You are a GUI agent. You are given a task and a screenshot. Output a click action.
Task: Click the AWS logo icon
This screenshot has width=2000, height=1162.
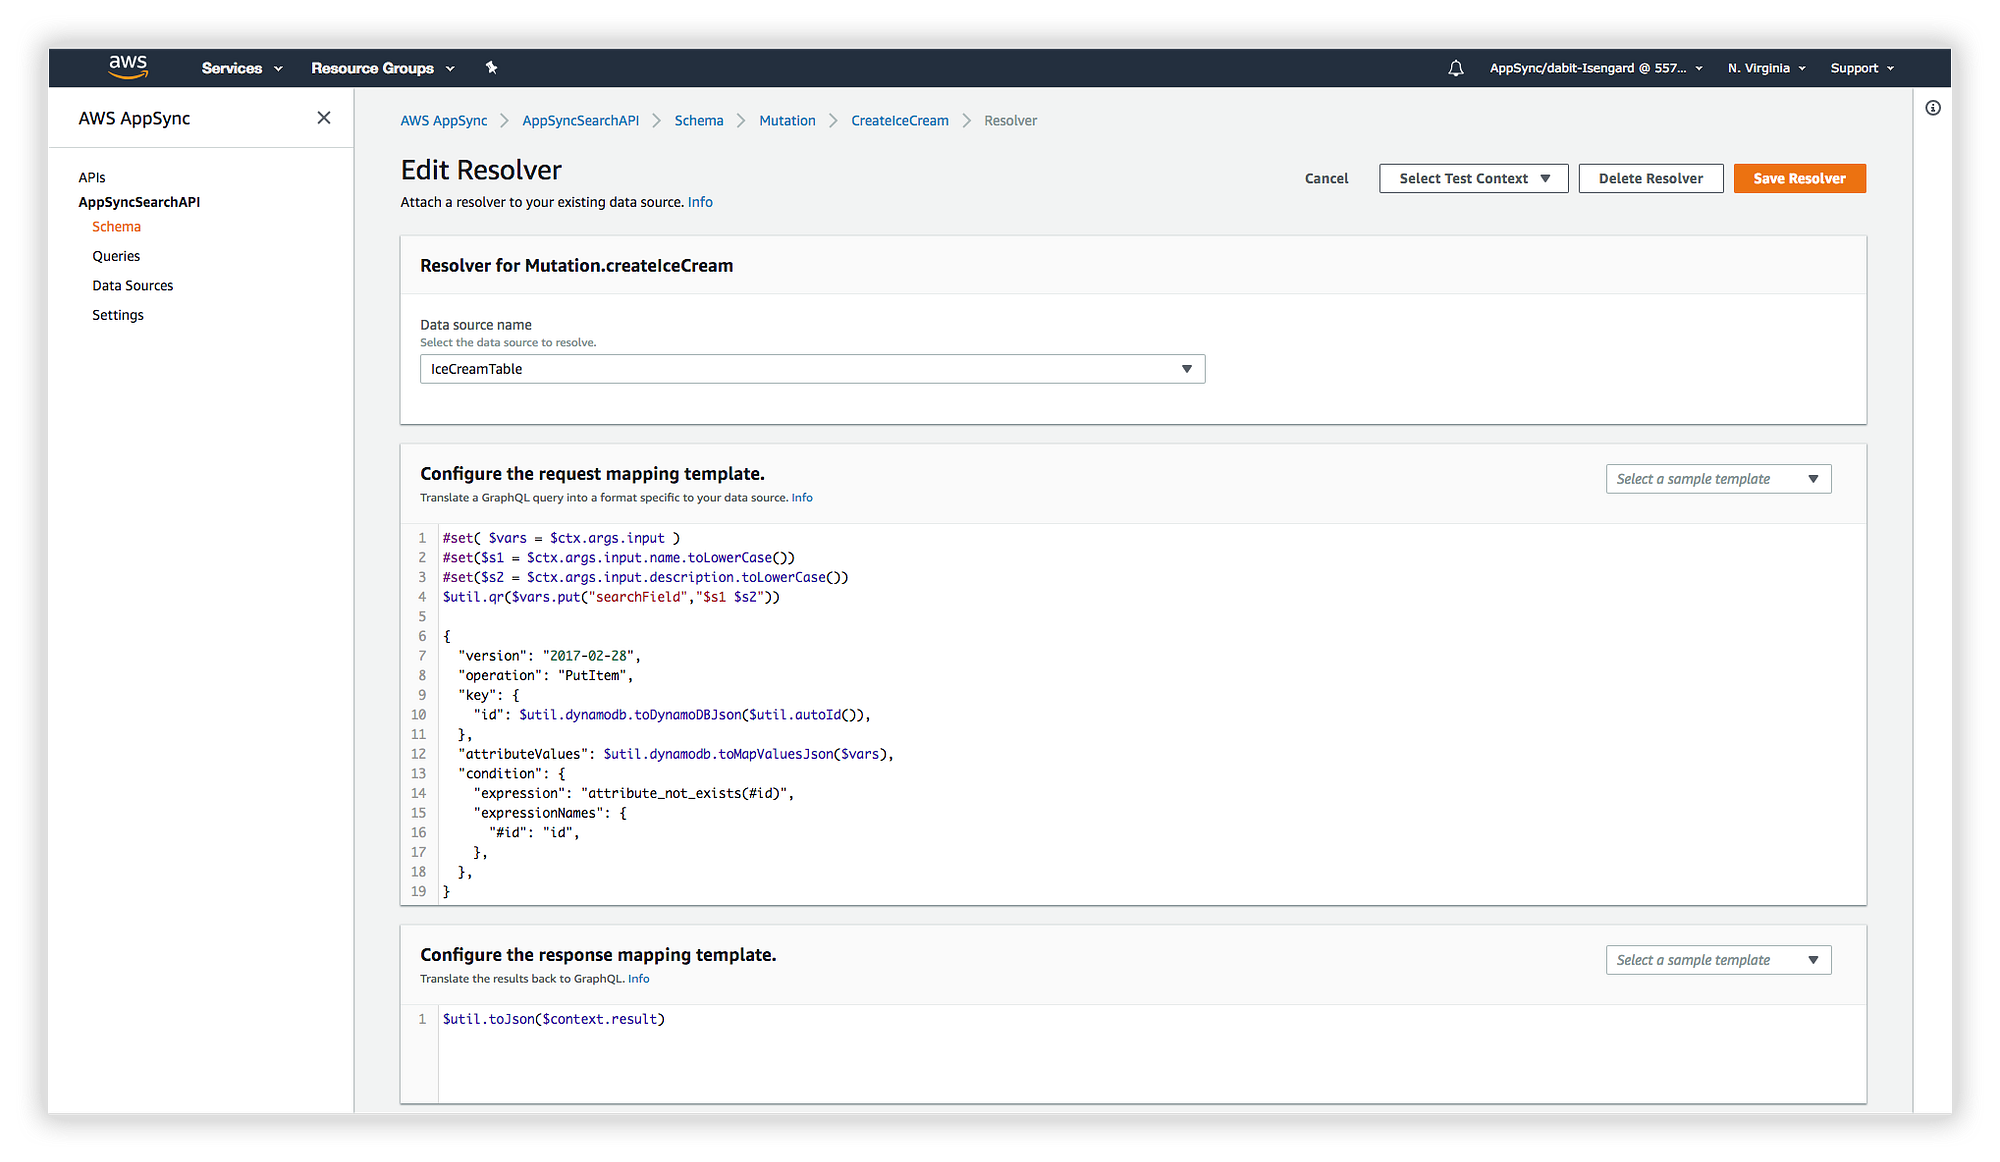pyautogui.click(x=128, y=67)
